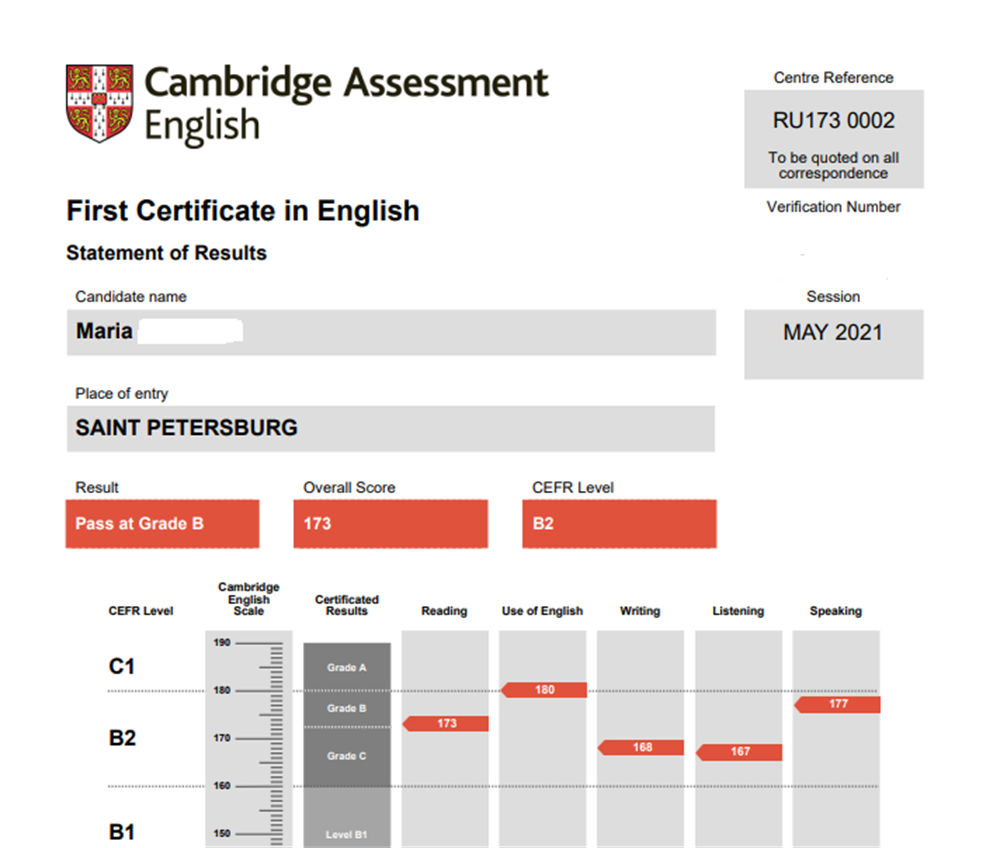Click the Writing score marker '168'
The width and height of the screenshot is (1000, 848).
pos(641,747)
